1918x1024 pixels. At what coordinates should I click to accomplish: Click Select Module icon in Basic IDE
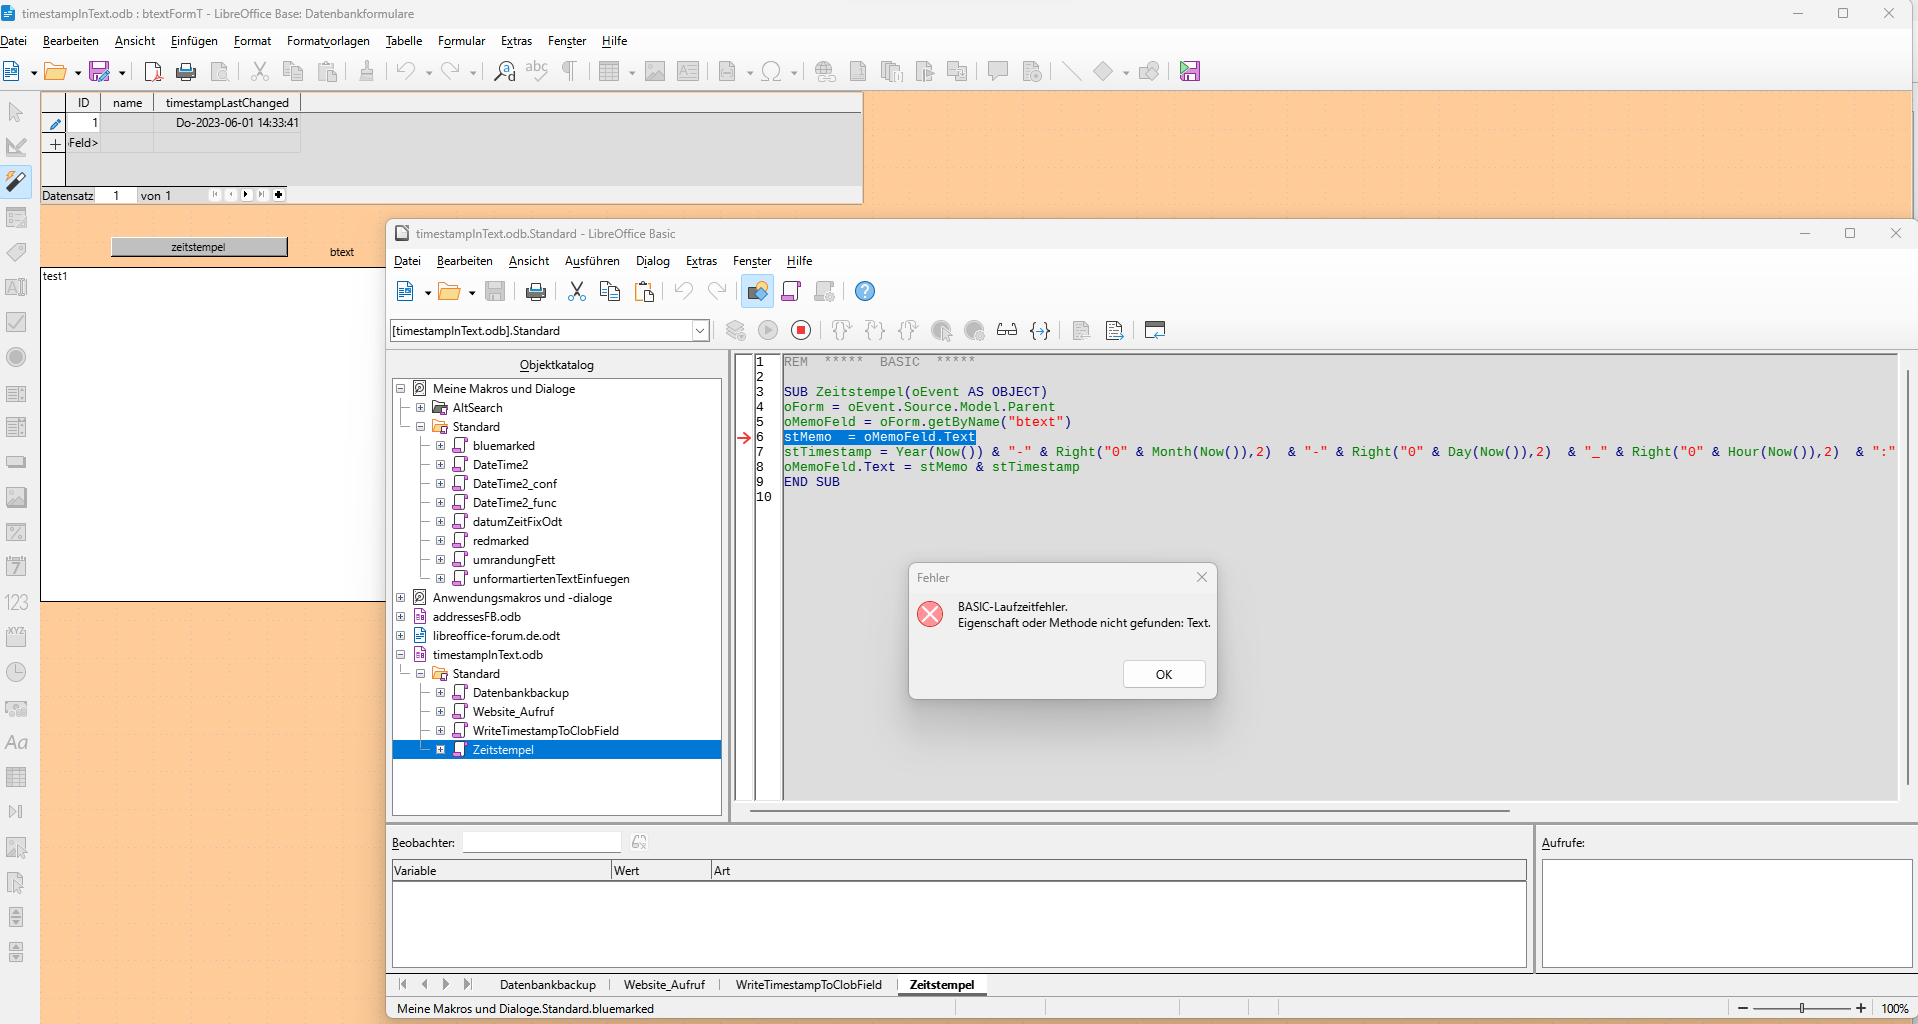(x=824, y=291)
